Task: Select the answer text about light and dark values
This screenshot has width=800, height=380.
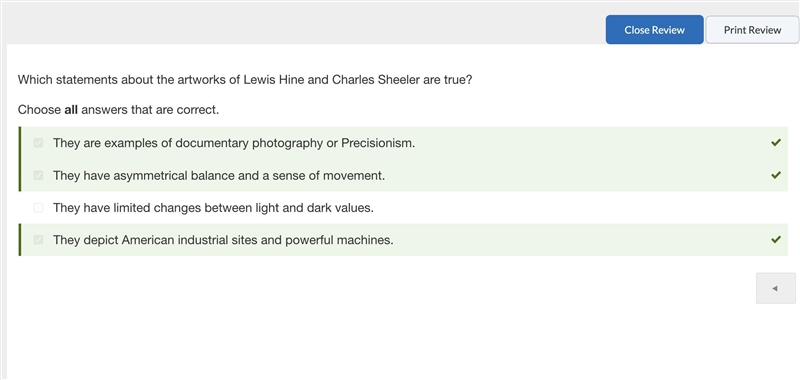Action: pos(213,208)
